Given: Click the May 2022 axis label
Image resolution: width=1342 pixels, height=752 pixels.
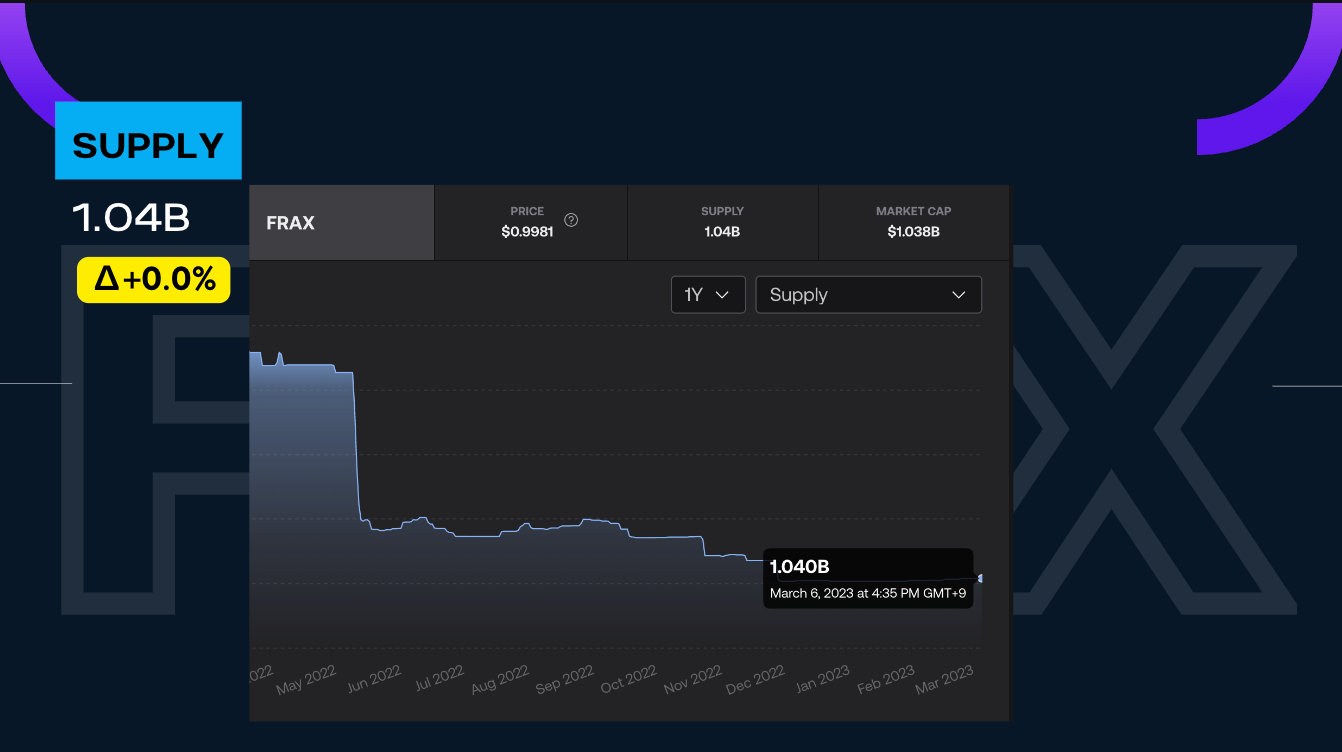Looking at the screenshot, I should point(306,680).
